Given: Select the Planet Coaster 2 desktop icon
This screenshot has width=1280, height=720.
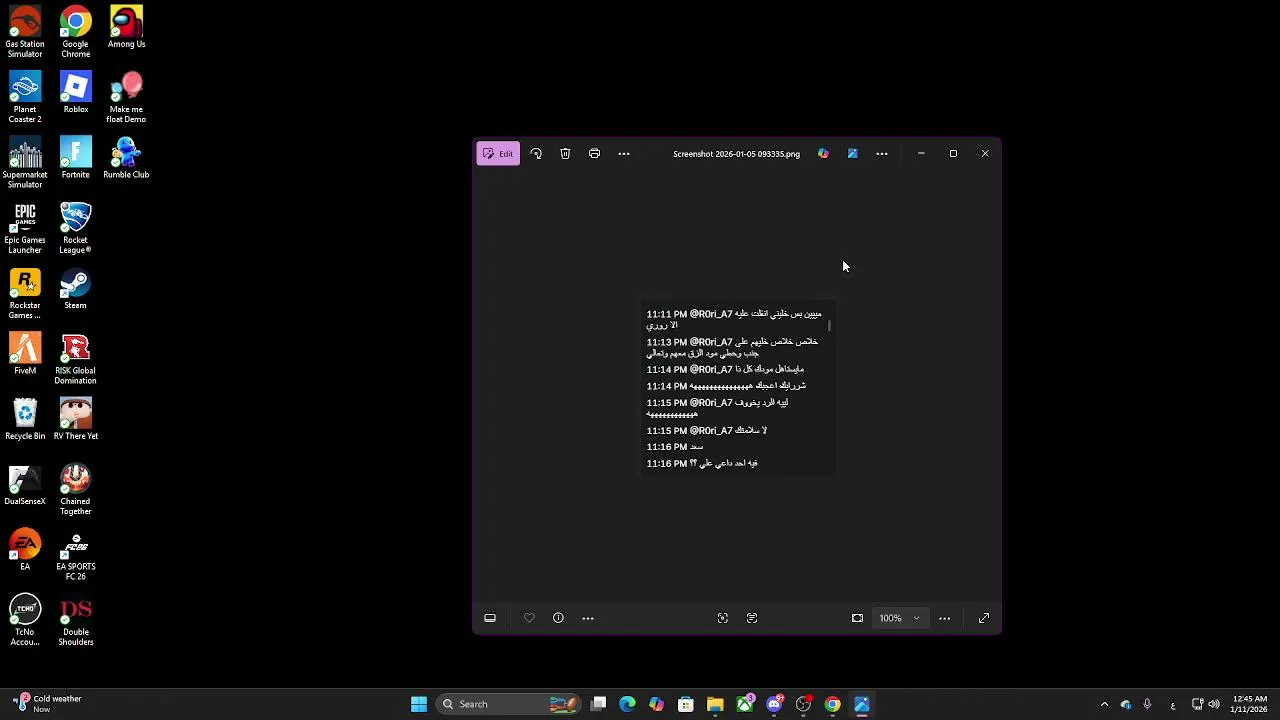Looking at the screenshot, I should (25, 97).
